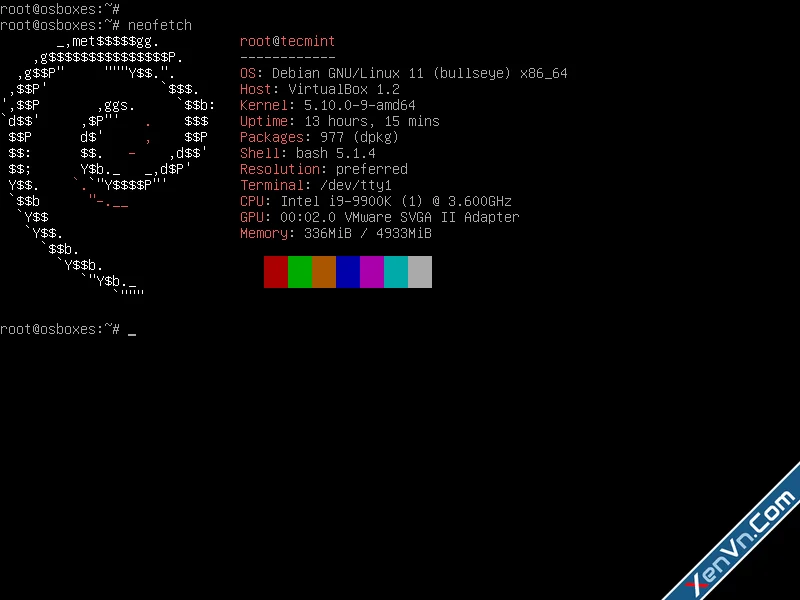Click the orange-brown color block
800x600 pixels.
point(324,272)
